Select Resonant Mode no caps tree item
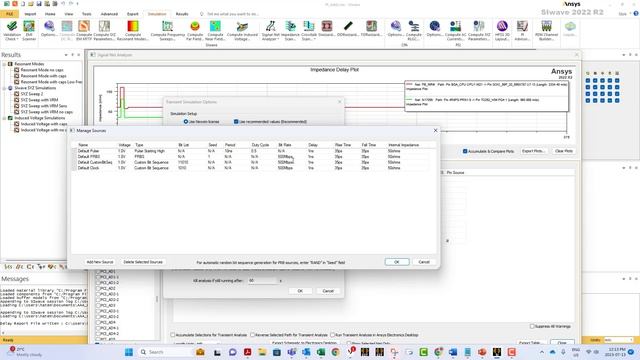Screen dimensions: 640x360 pos(42,70)
